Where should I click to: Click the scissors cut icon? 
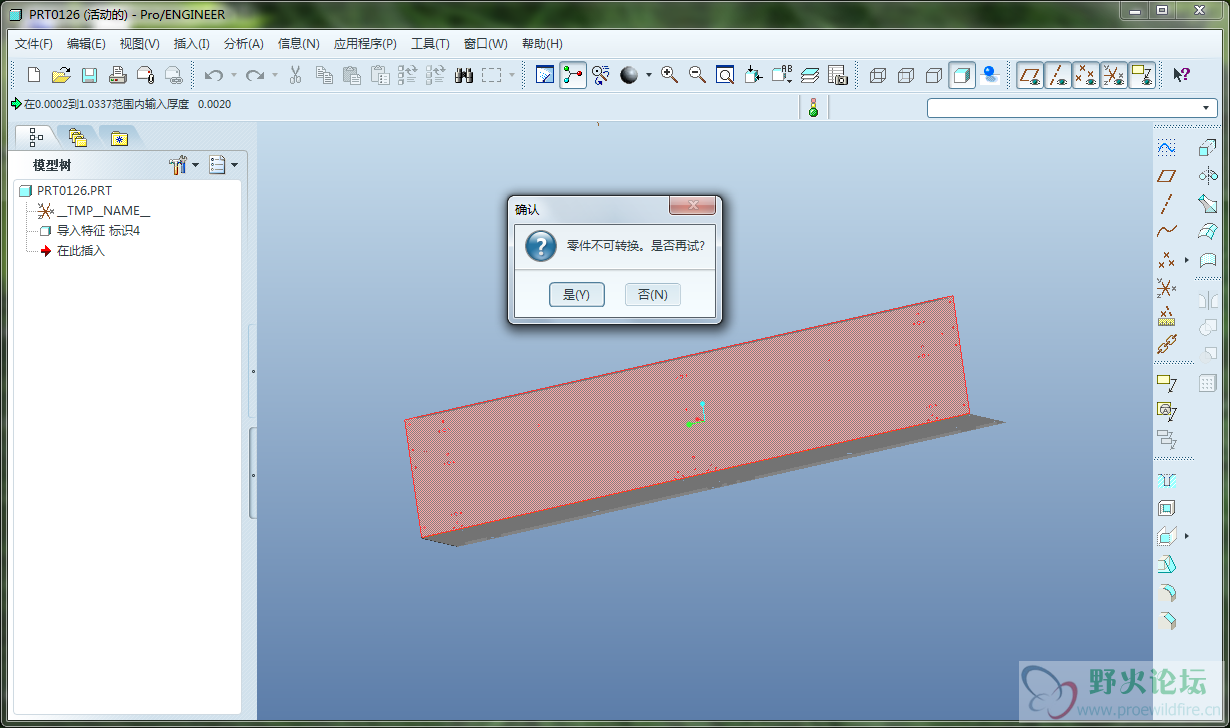coord(296,75)
